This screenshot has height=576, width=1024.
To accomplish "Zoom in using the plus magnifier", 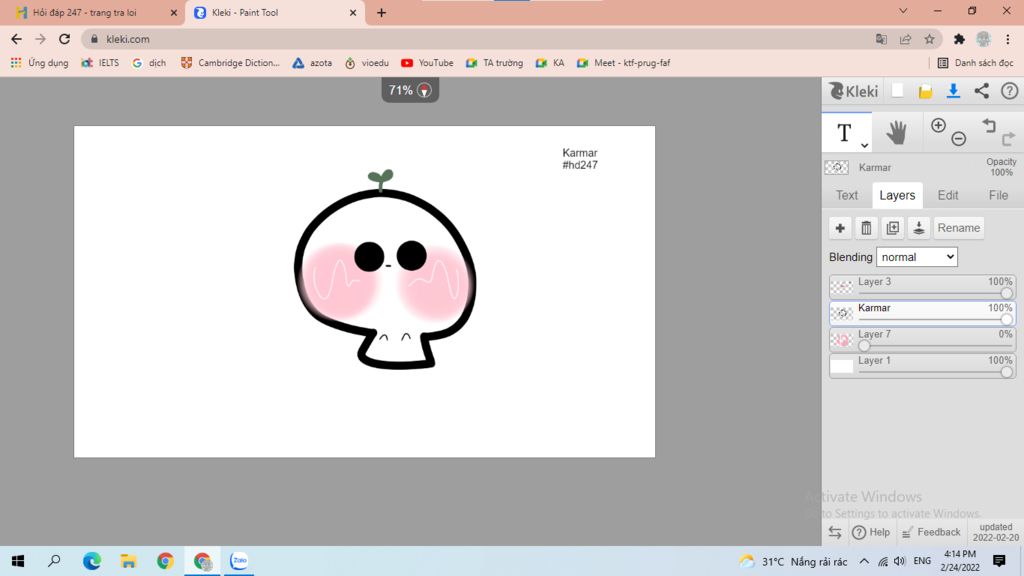I will 938,125.
